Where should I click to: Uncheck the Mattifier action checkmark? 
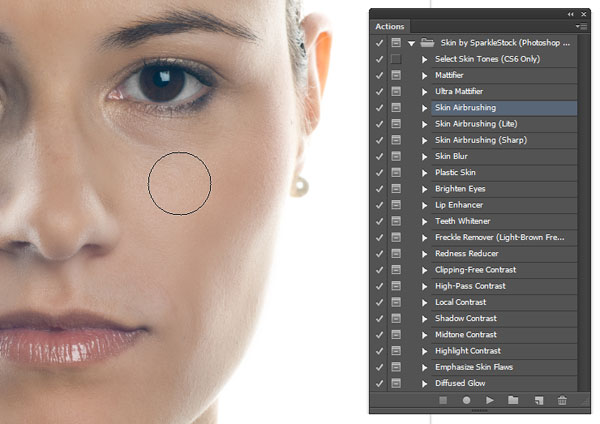coord(379,75)
